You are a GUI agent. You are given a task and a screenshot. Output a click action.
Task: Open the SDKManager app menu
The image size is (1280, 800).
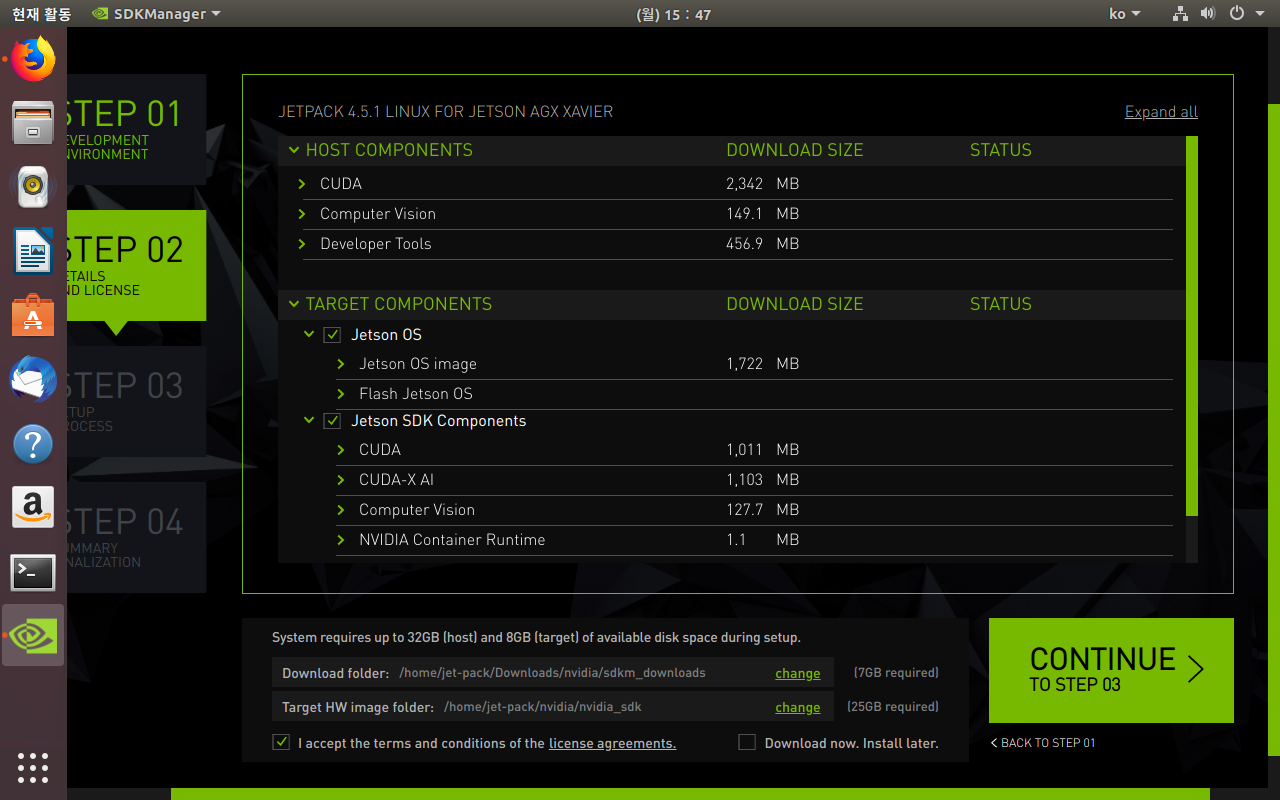(156, 14)
